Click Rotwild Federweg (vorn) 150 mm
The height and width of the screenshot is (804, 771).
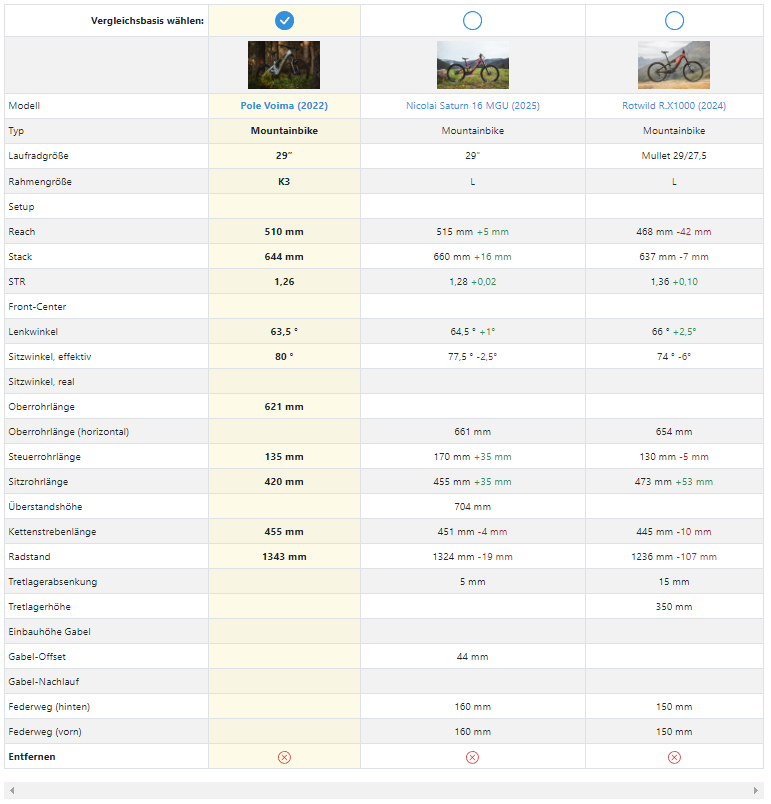(x=674, y=732)
